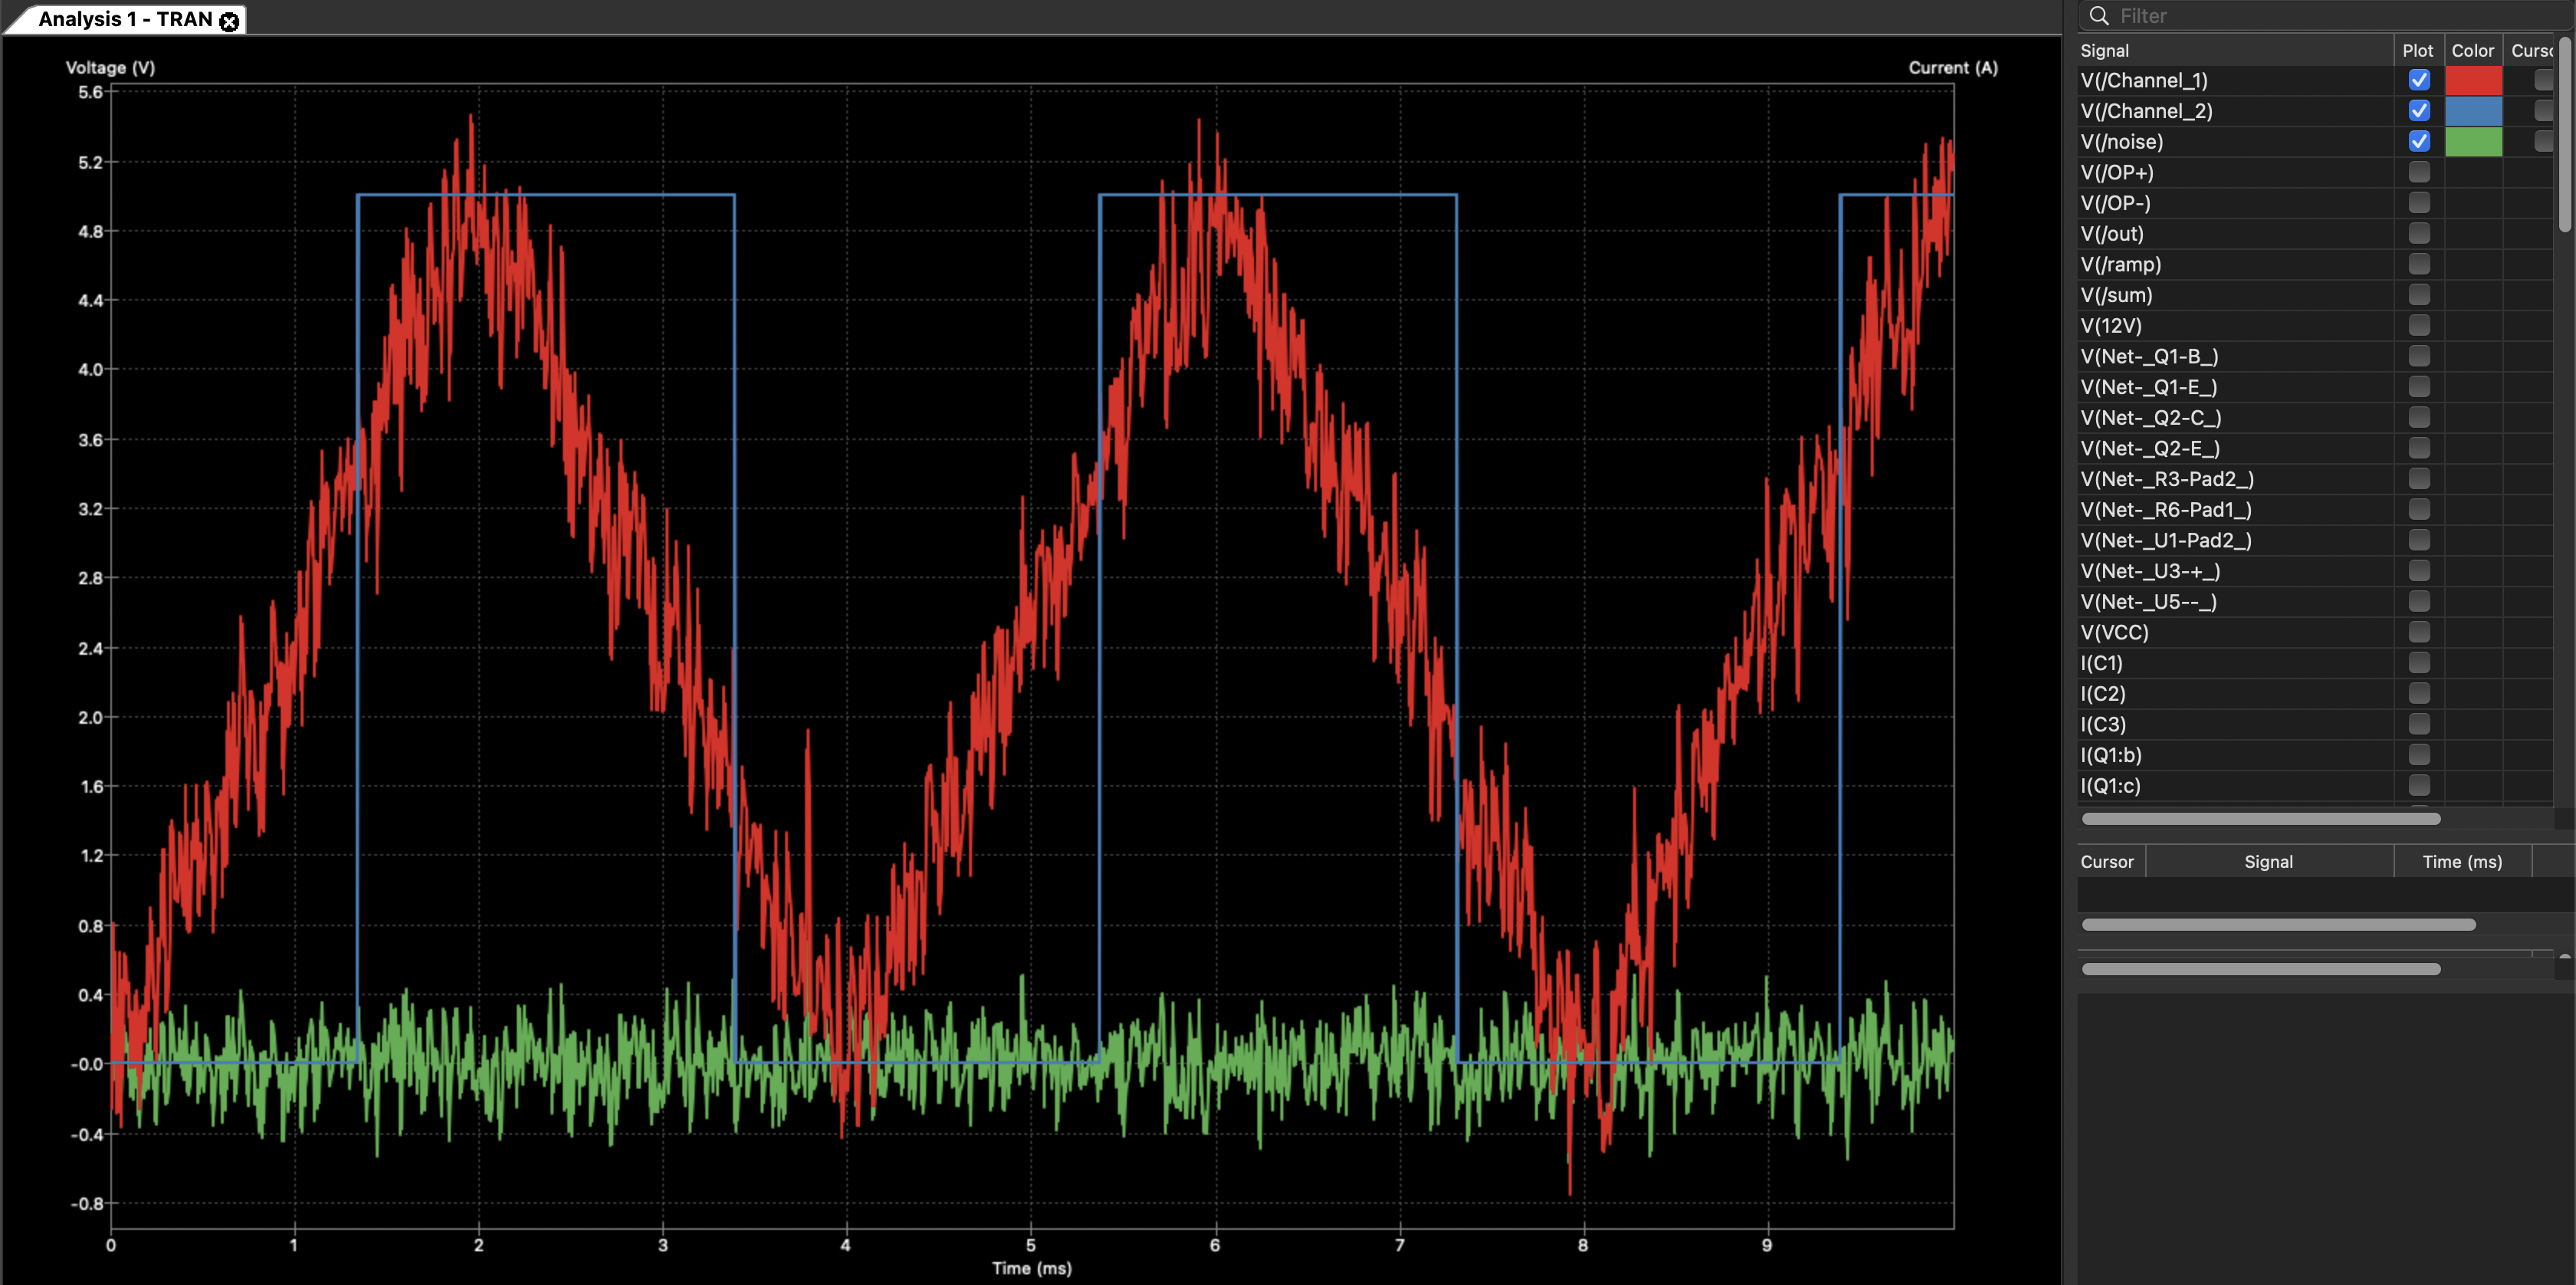Screen dimensions: 2576x1285
Task: Click the Signal column header
Action: coord(2104,50)
